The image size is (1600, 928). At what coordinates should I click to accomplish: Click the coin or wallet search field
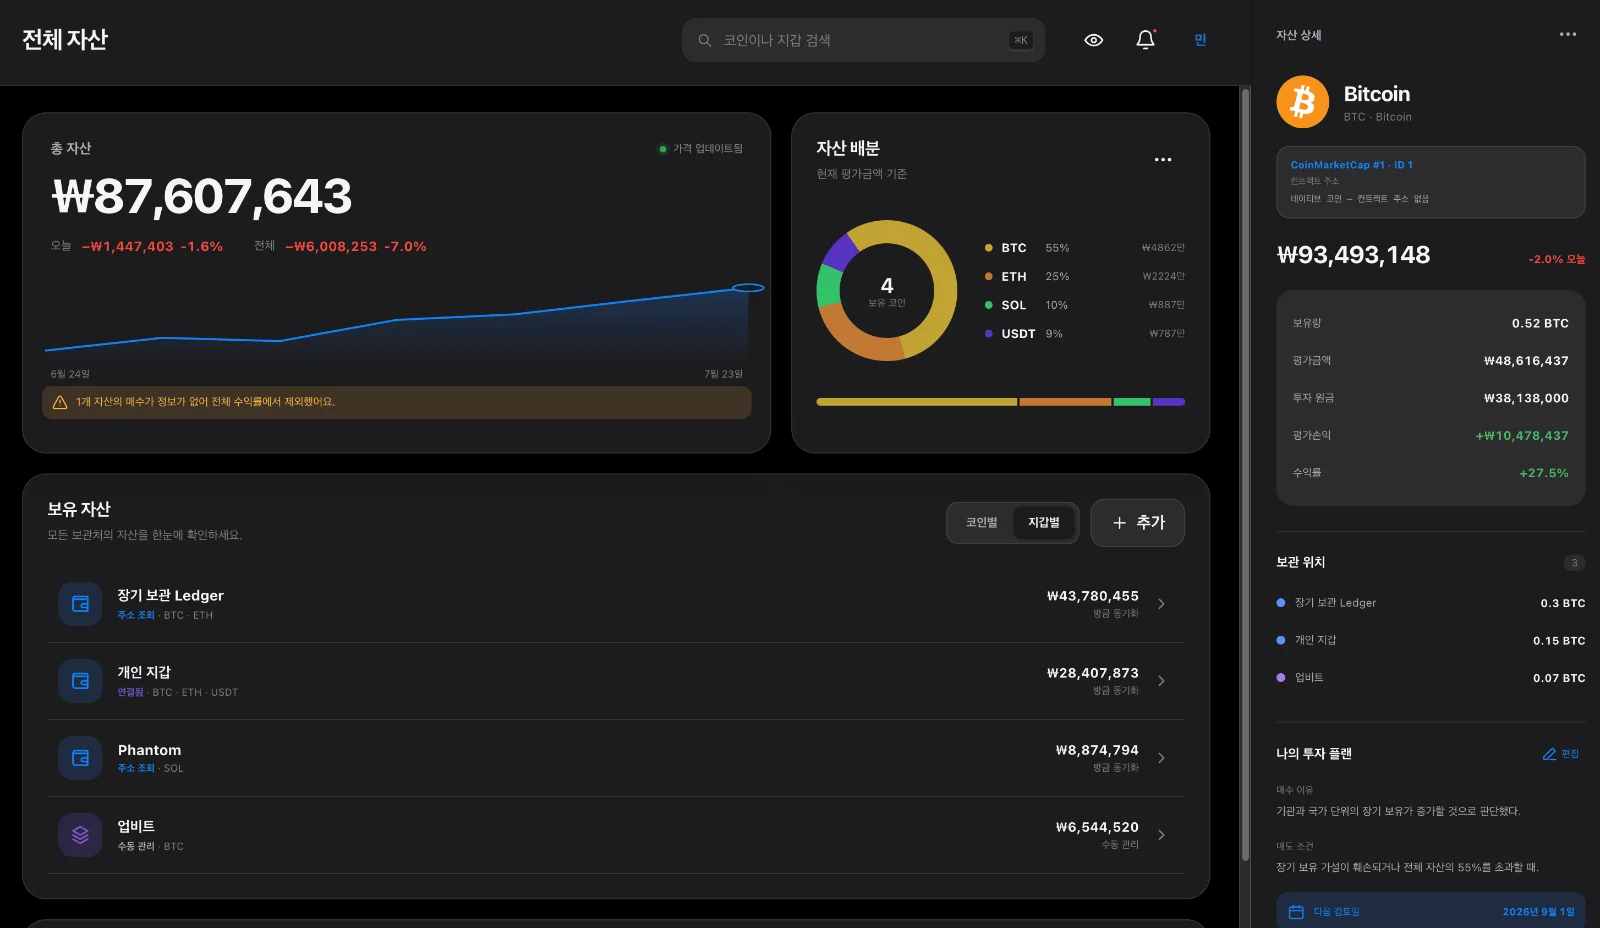864,40
